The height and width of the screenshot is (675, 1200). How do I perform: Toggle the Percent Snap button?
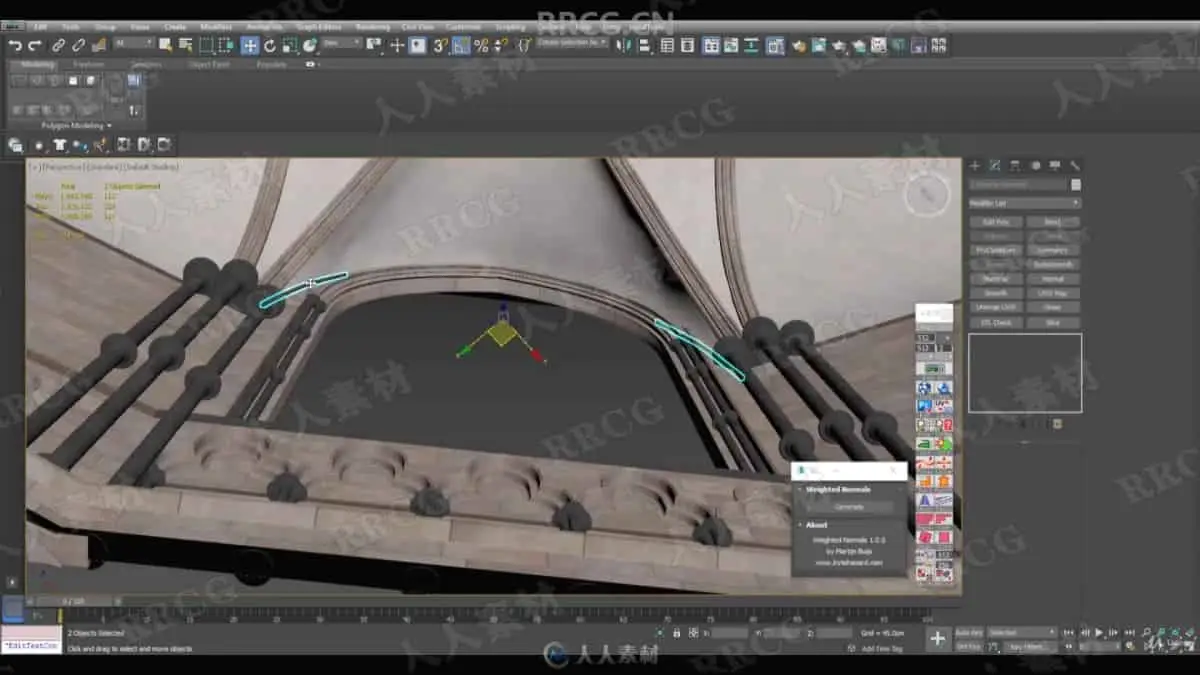pyautogui.click(x=481, y=45)
